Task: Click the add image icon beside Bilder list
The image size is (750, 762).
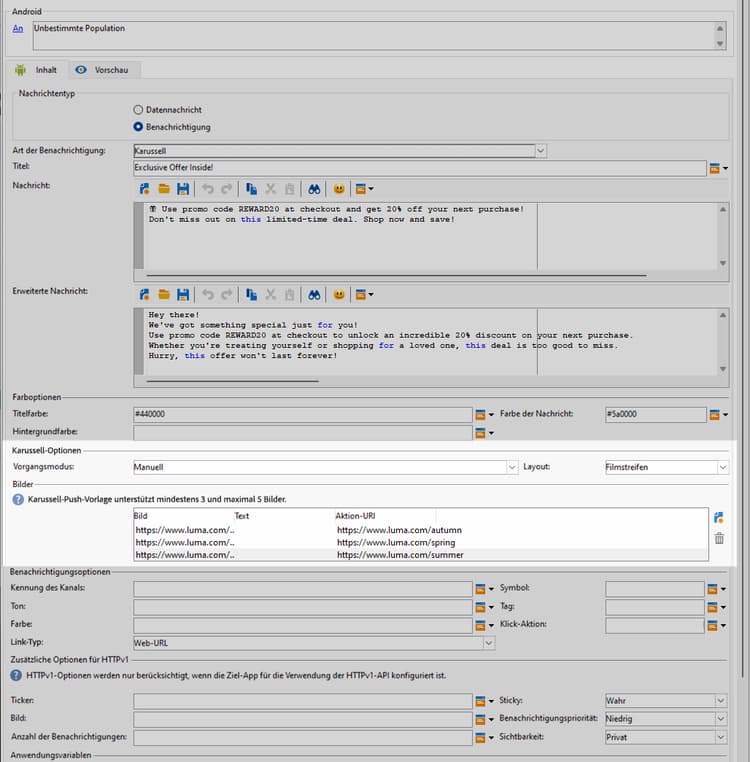Action: (x=719, y=517)
